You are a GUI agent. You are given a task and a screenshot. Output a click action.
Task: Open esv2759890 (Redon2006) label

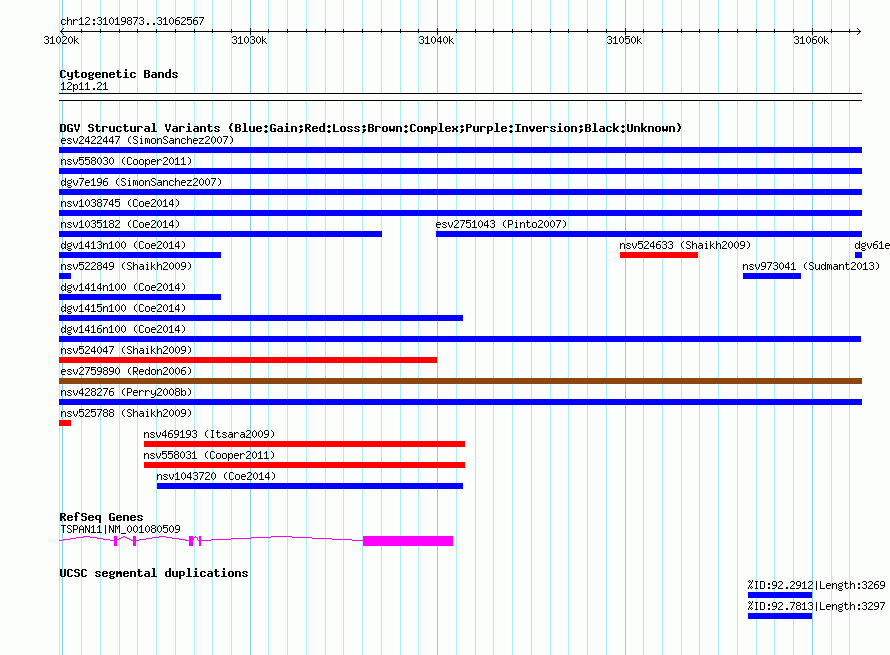126,371
